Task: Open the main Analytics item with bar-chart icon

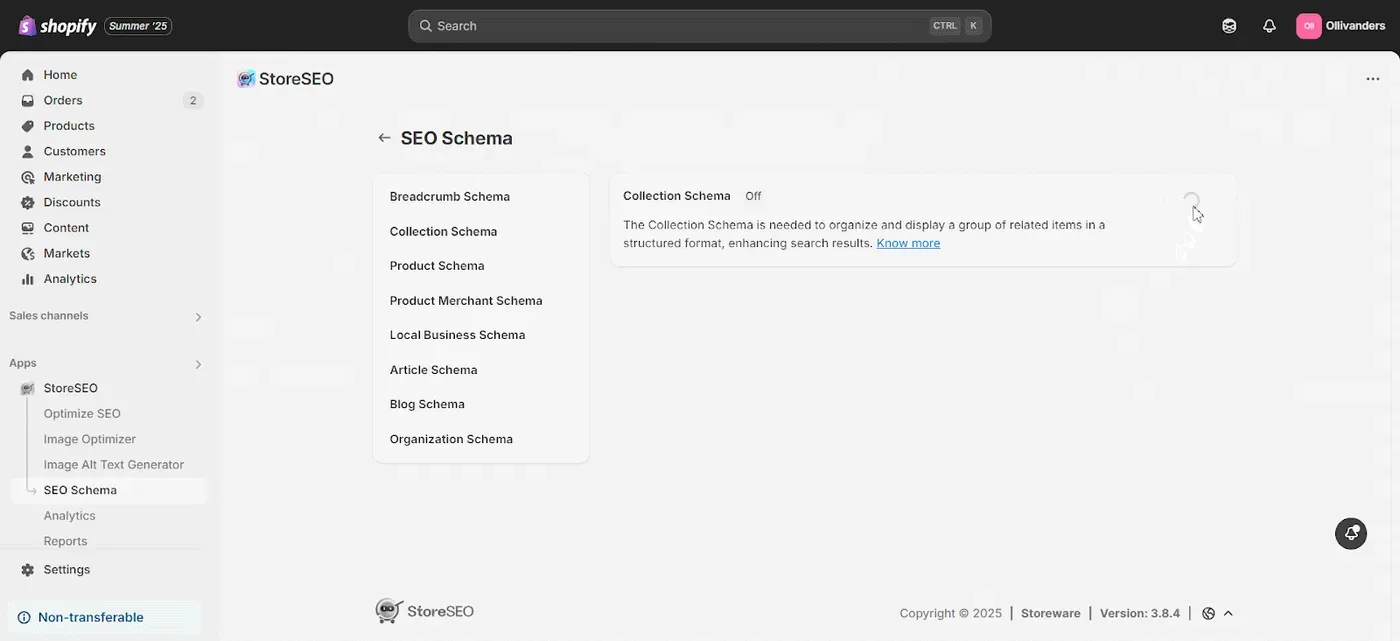Action: (x=70, y=279)
